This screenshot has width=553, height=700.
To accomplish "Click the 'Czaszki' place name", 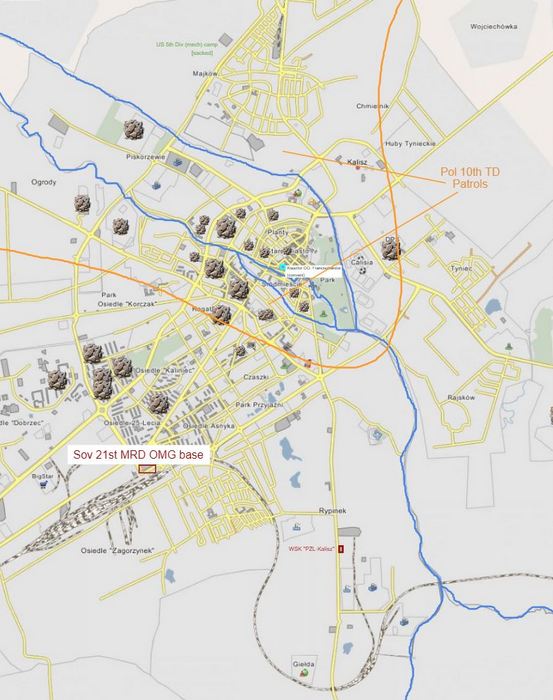I will click(x=256, y=377).
